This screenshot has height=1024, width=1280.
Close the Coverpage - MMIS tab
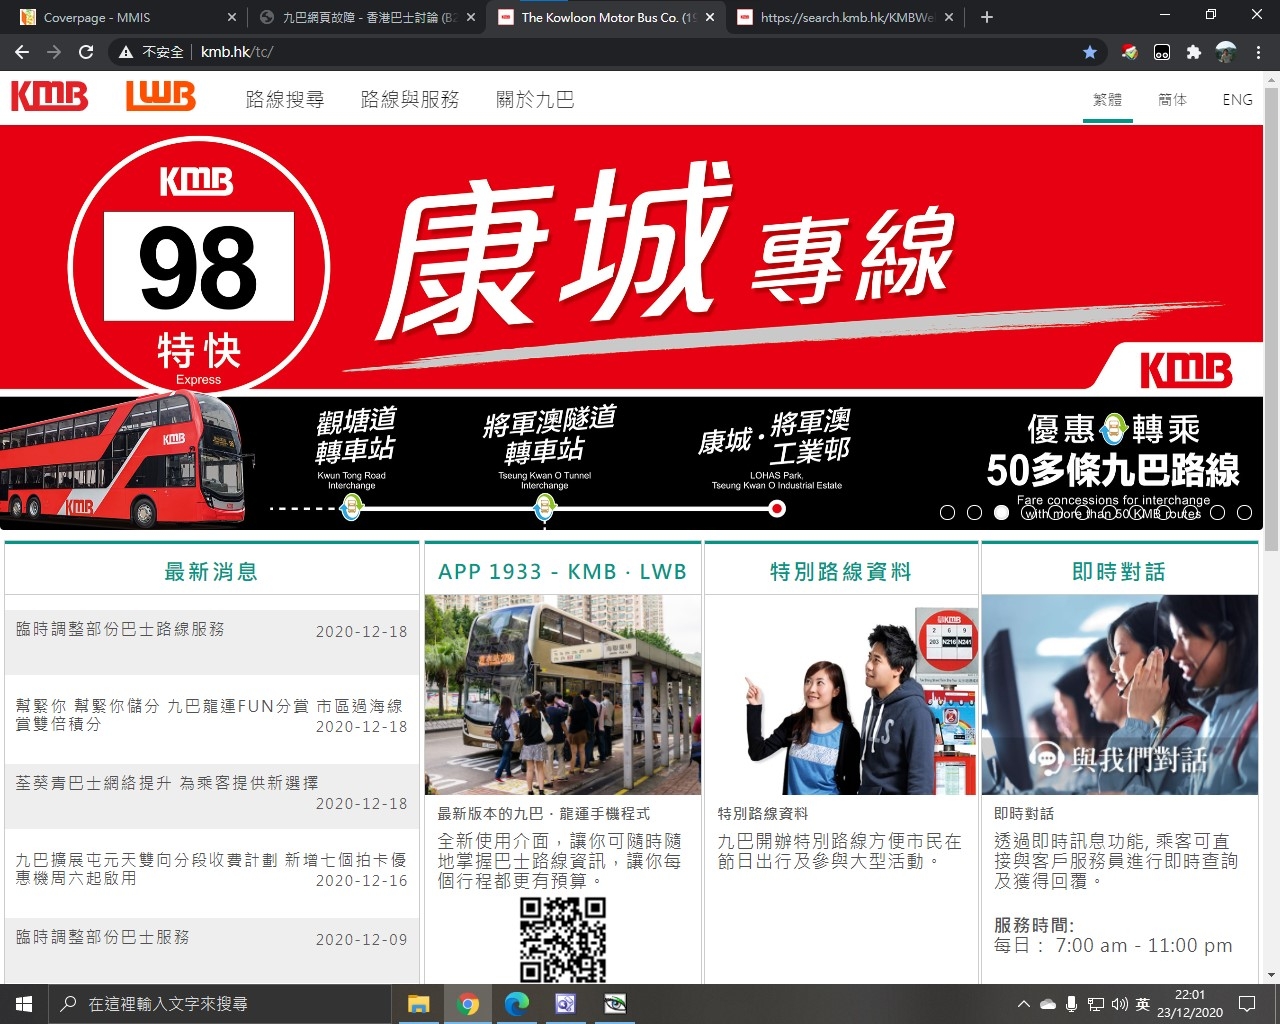pos(232,17)
